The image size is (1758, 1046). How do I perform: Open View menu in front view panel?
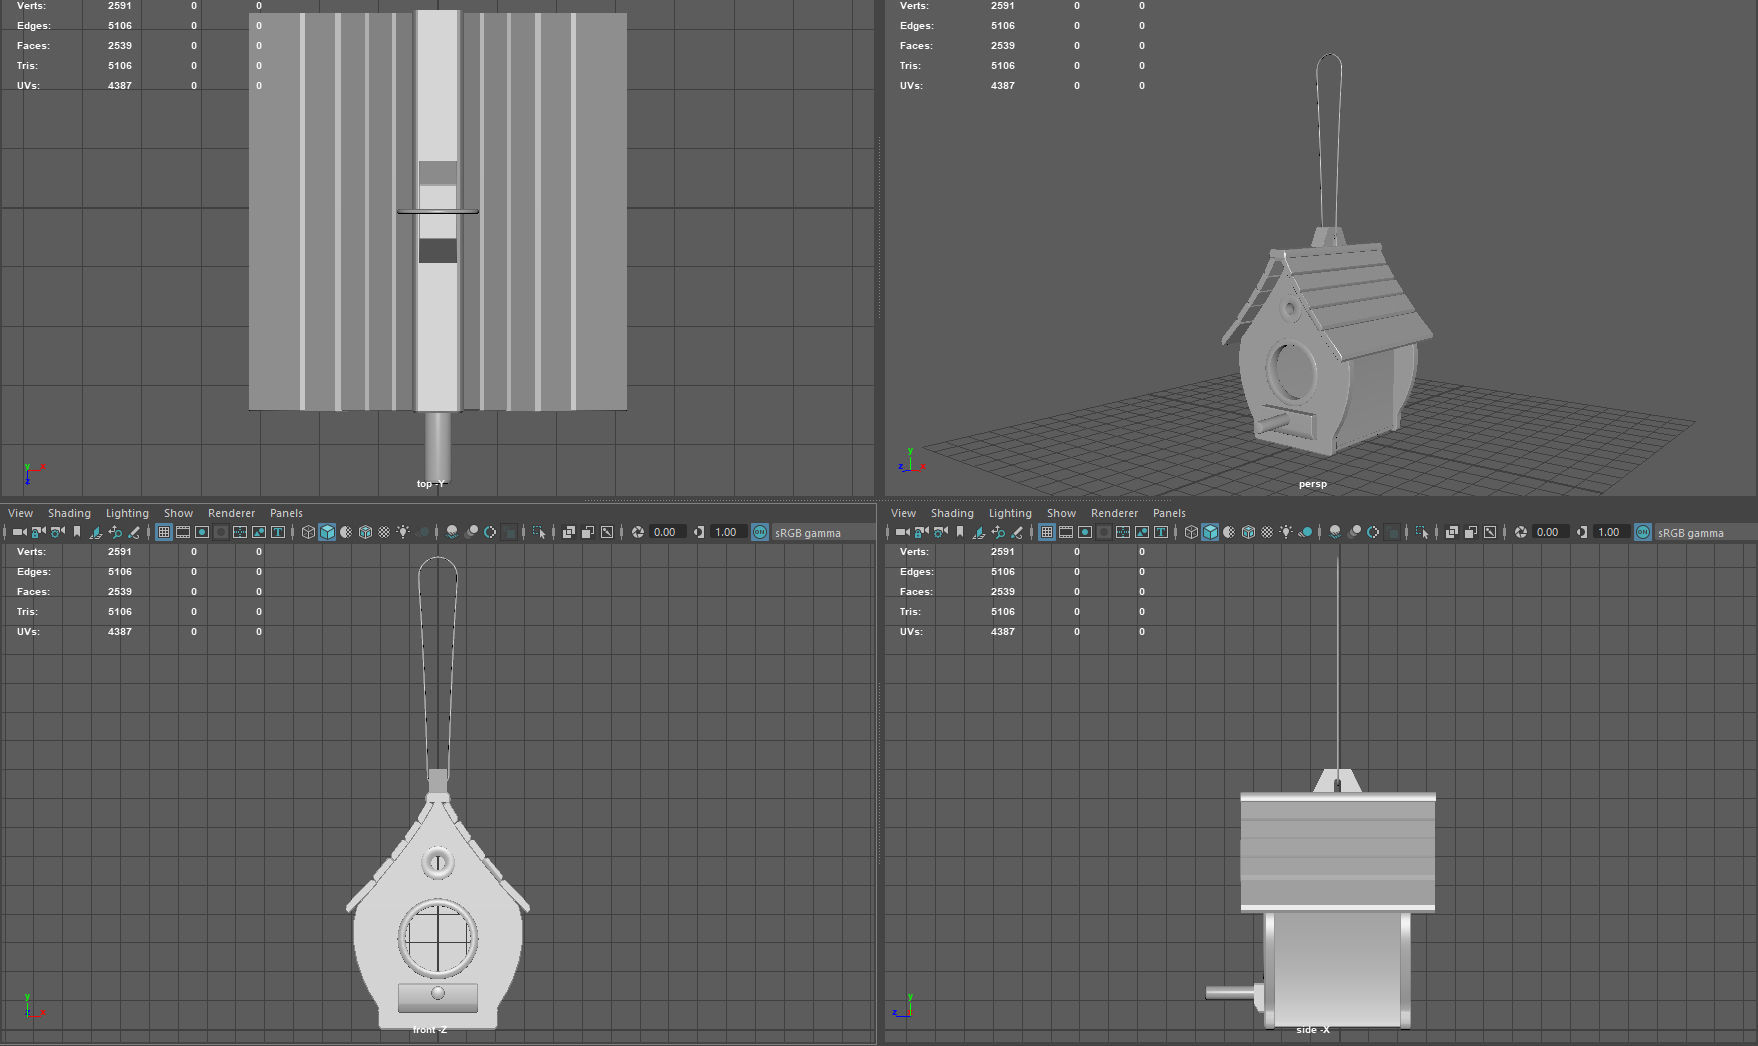click(20, 513)
